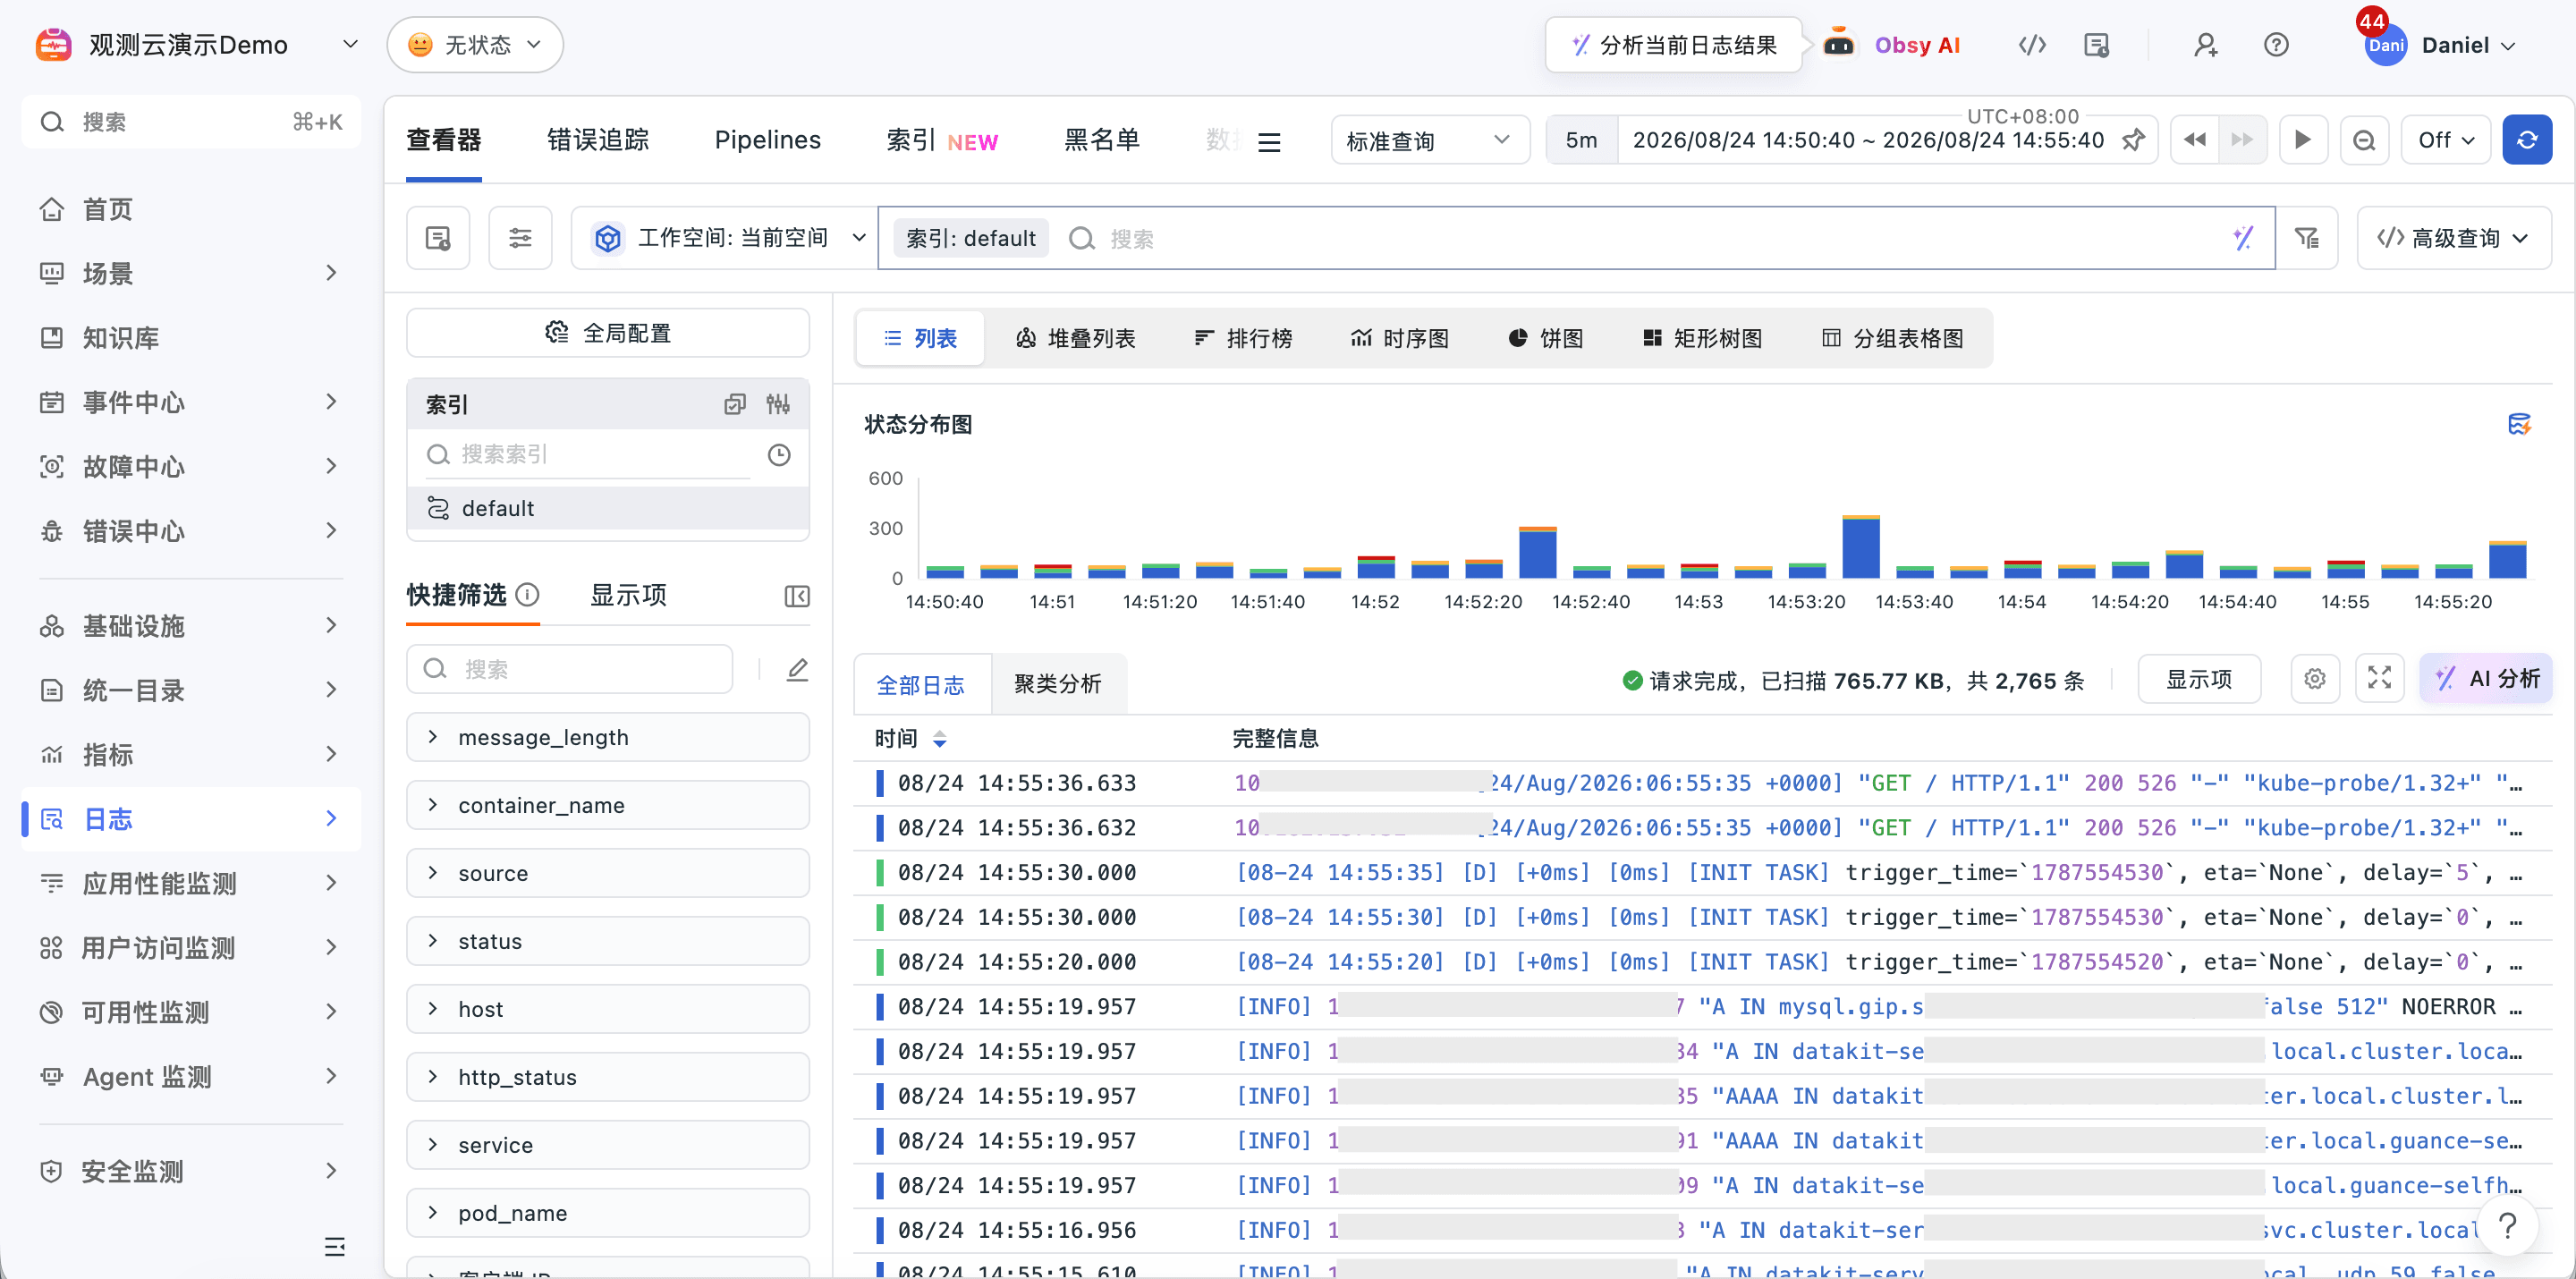Click the 分析当前日志结果 button
The height and width of the screenshot is (1279, 2576).
pos(1674,45)
